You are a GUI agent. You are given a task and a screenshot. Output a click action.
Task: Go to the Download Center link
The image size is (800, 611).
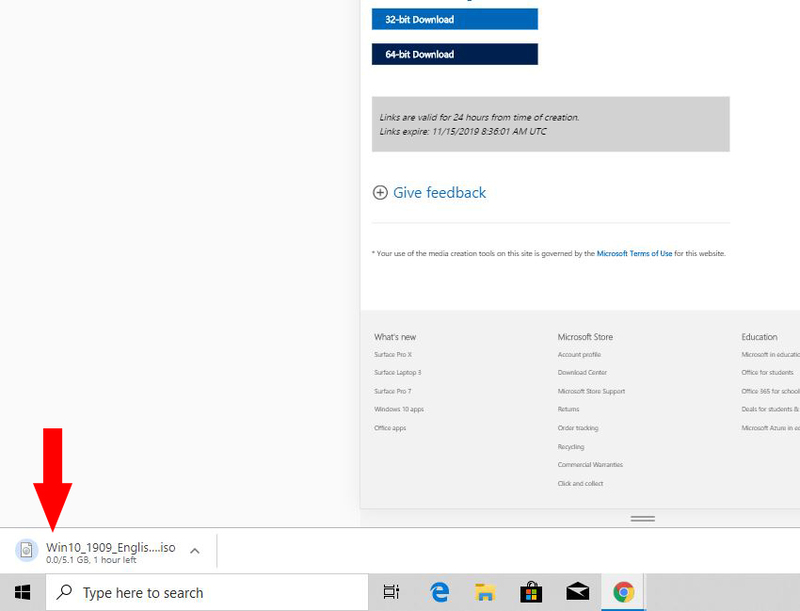pyautogui.click(x=582, y=372)
